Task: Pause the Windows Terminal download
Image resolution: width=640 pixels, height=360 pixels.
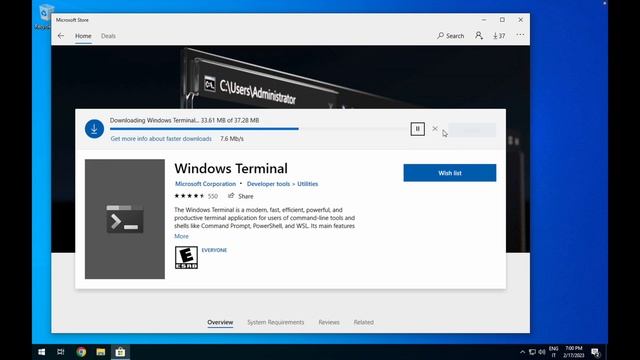Action: 418,129
